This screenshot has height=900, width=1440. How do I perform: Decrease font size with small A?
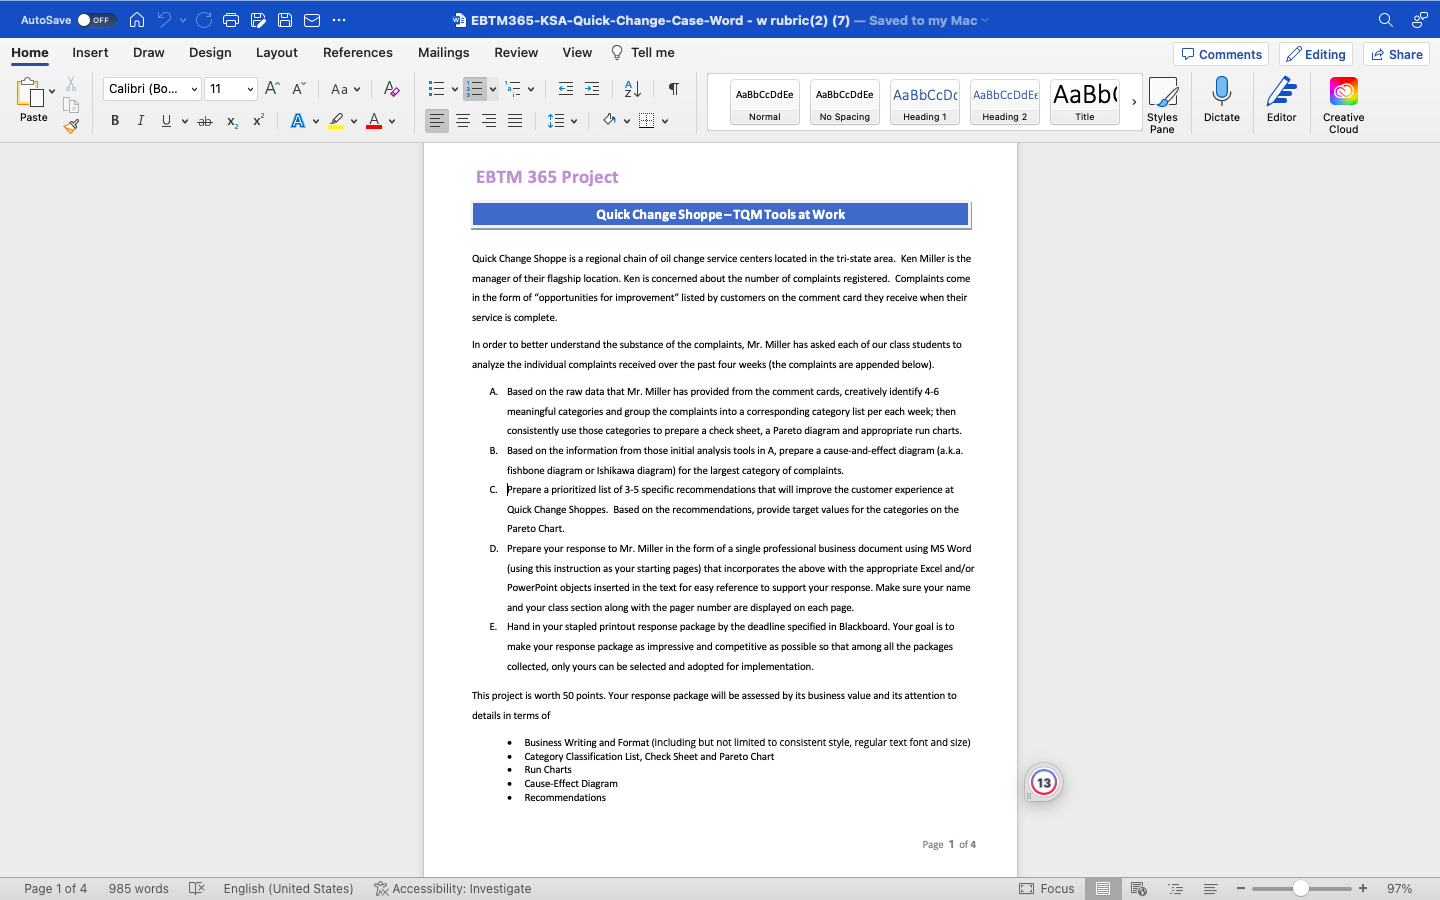point(298,89)
